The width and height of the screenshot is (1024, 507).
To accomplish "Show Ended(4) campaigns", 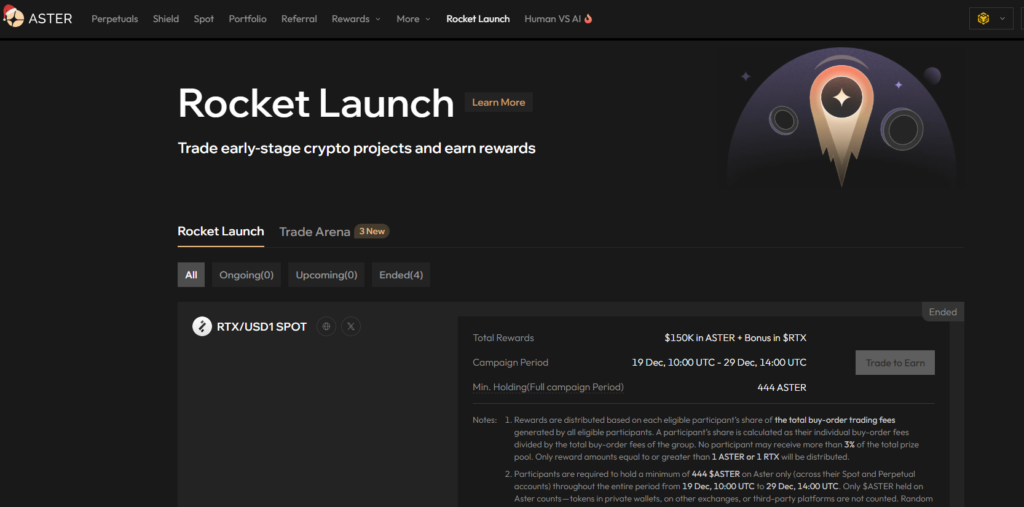I will (401, 275).
